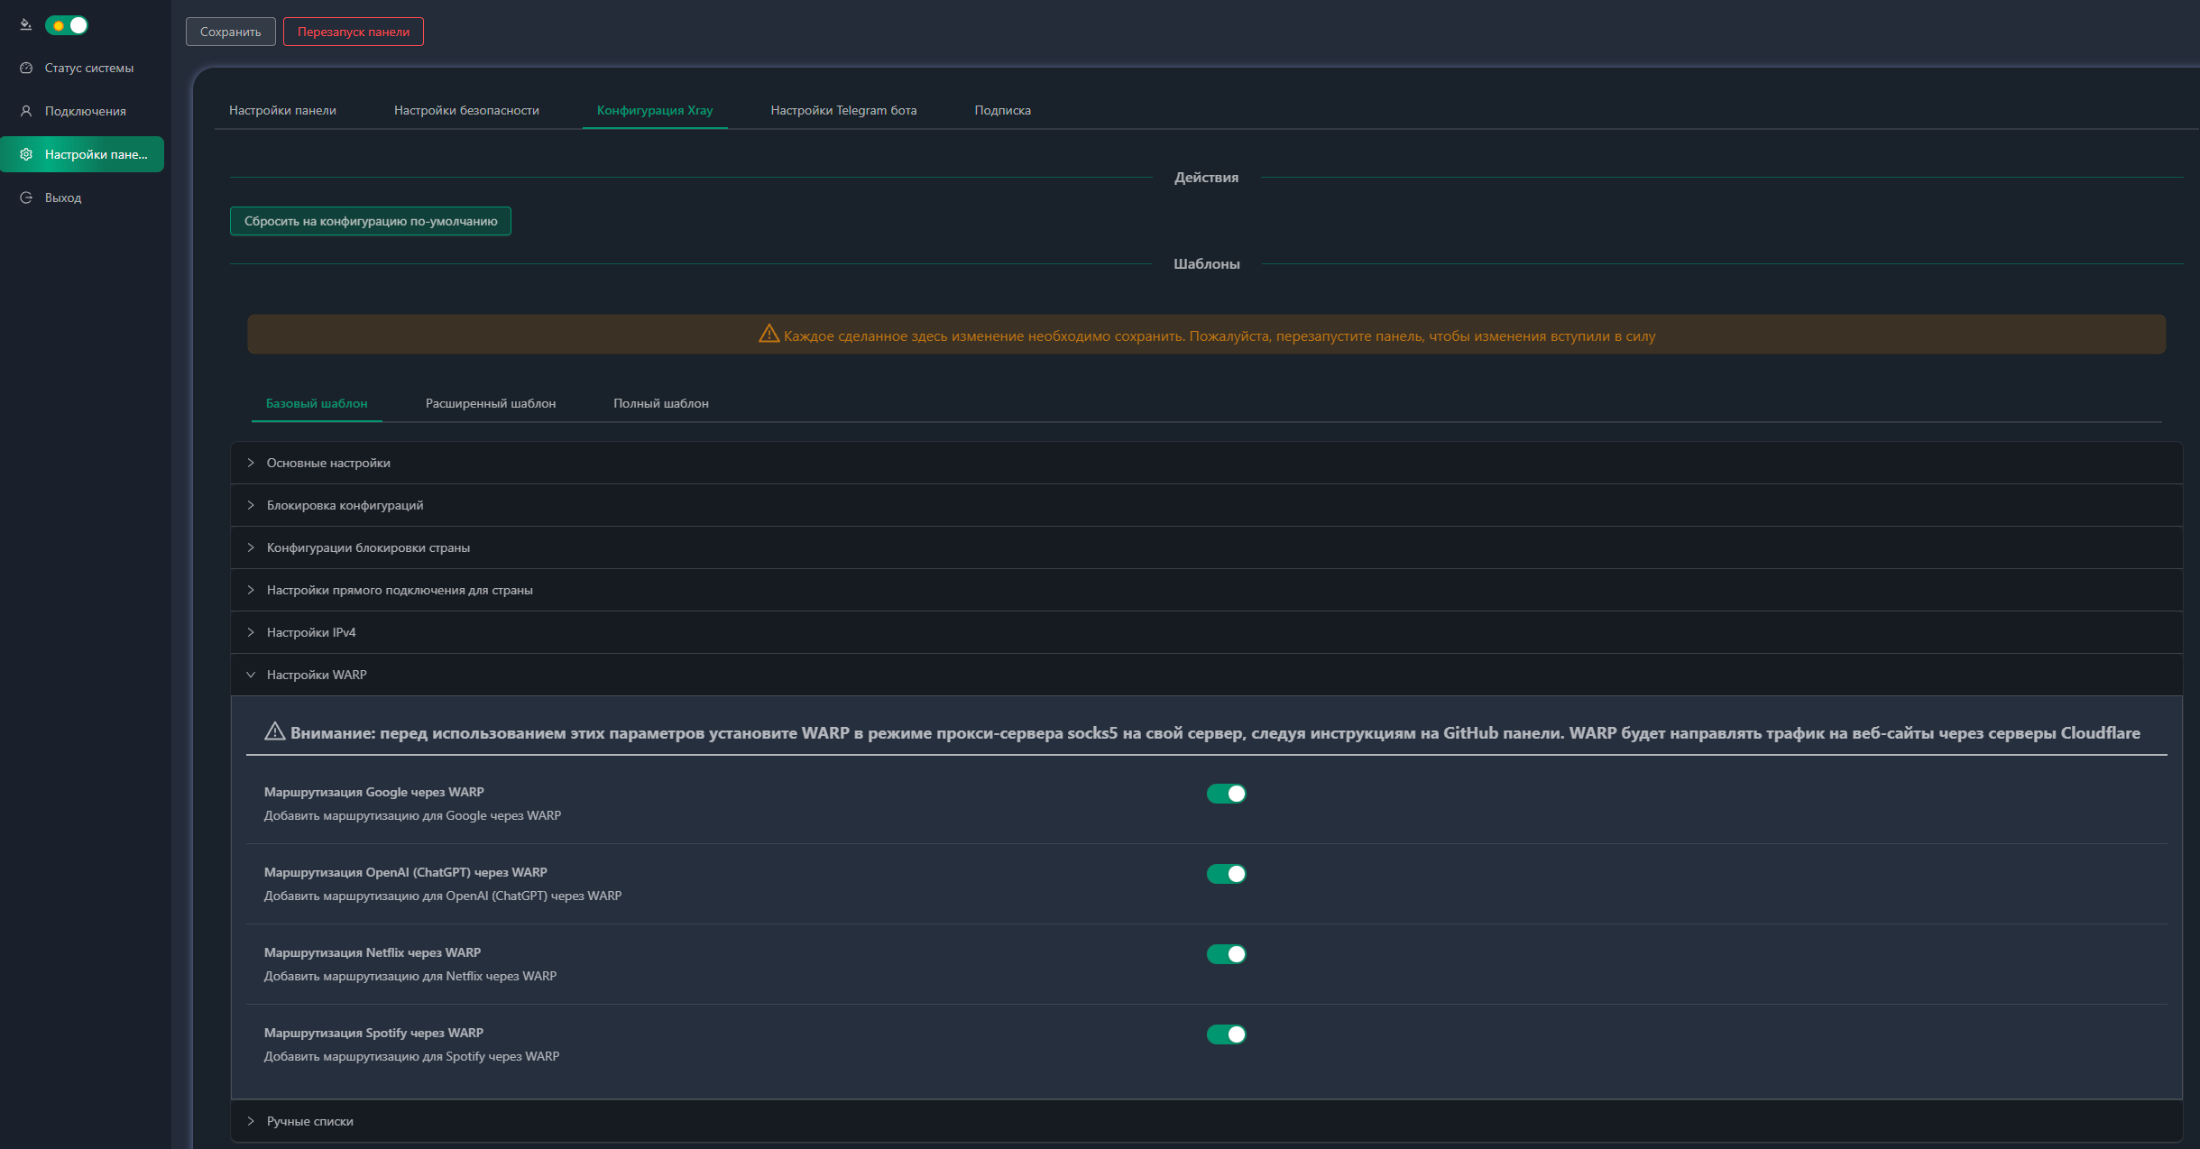2200x1149 pixels.
Task: Expand the Настройки IPv4 section
Action: click(x=1206, y=632)
